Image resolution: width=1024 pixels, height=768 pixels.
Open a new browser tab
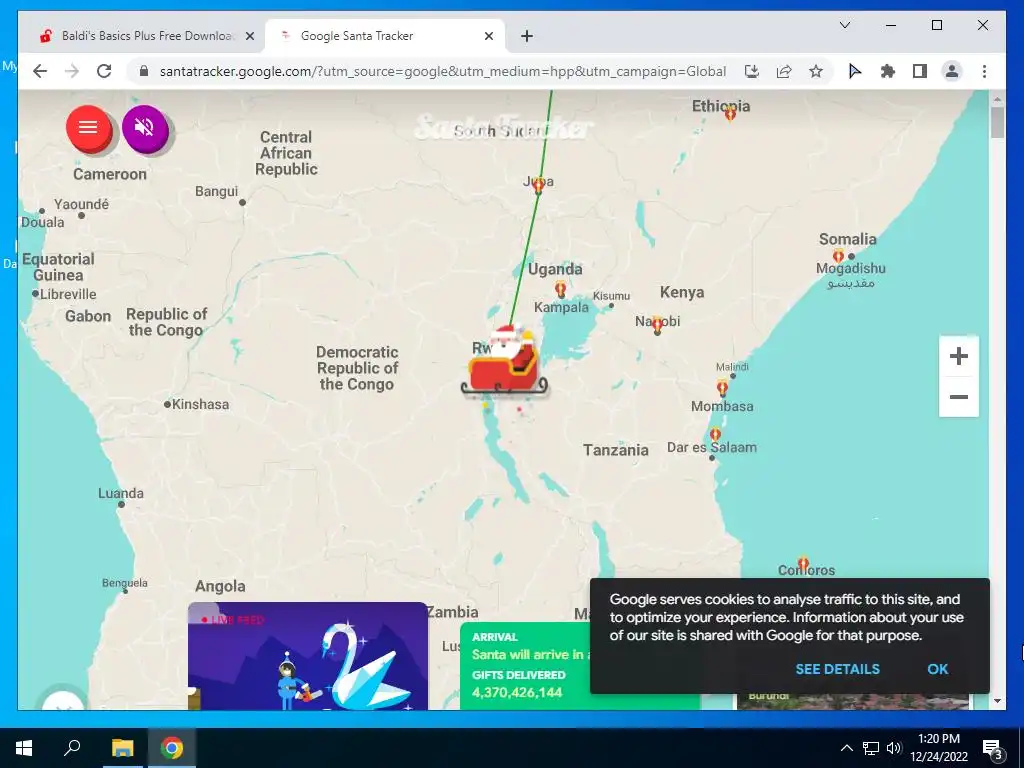527,37
